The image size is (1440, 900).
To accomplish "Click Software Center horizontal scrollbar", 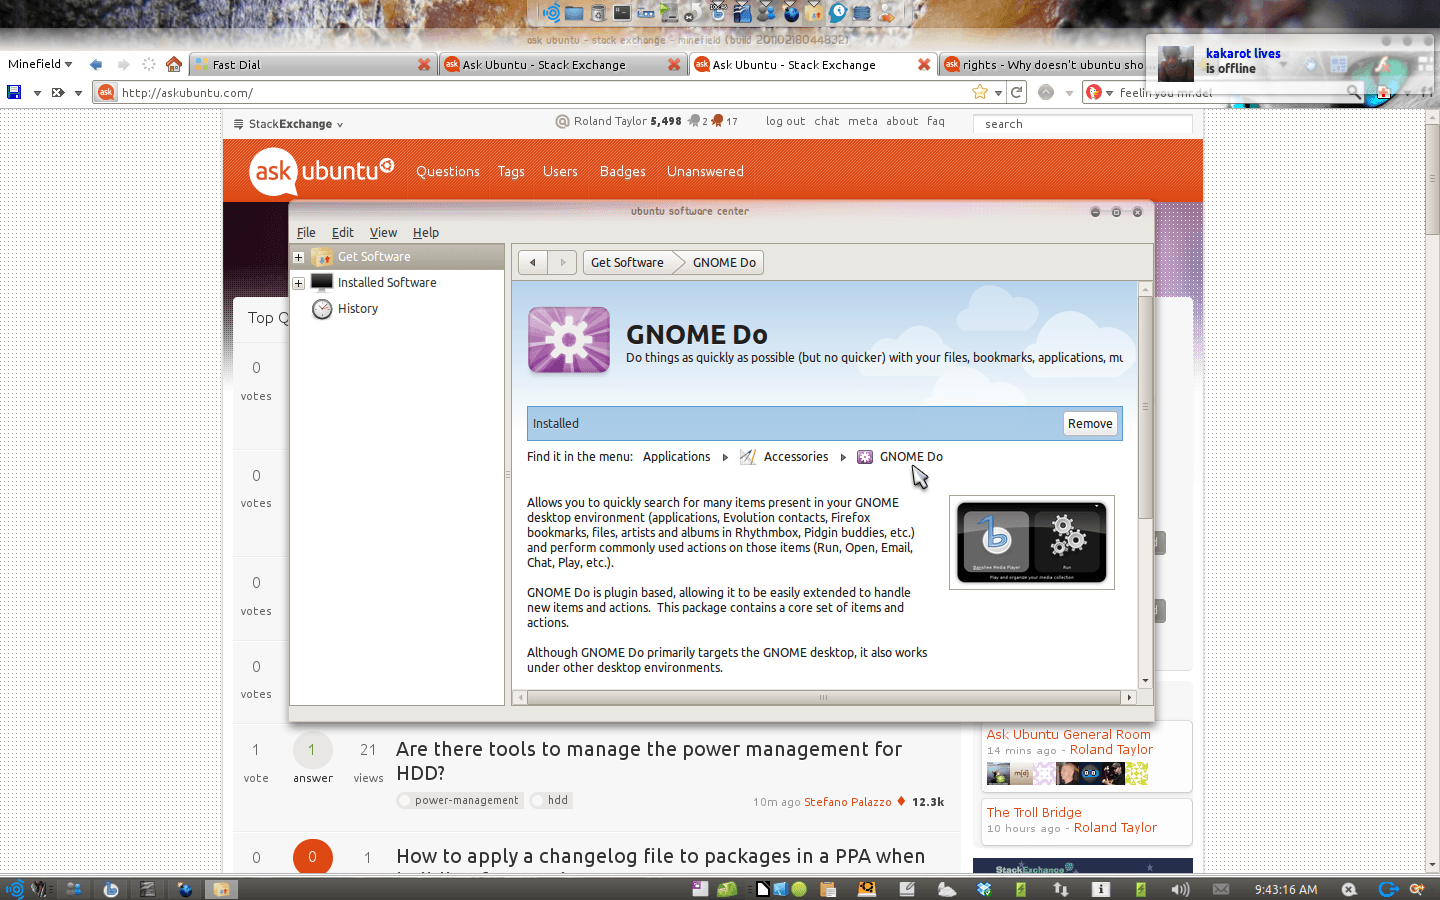I will point(824,697).
